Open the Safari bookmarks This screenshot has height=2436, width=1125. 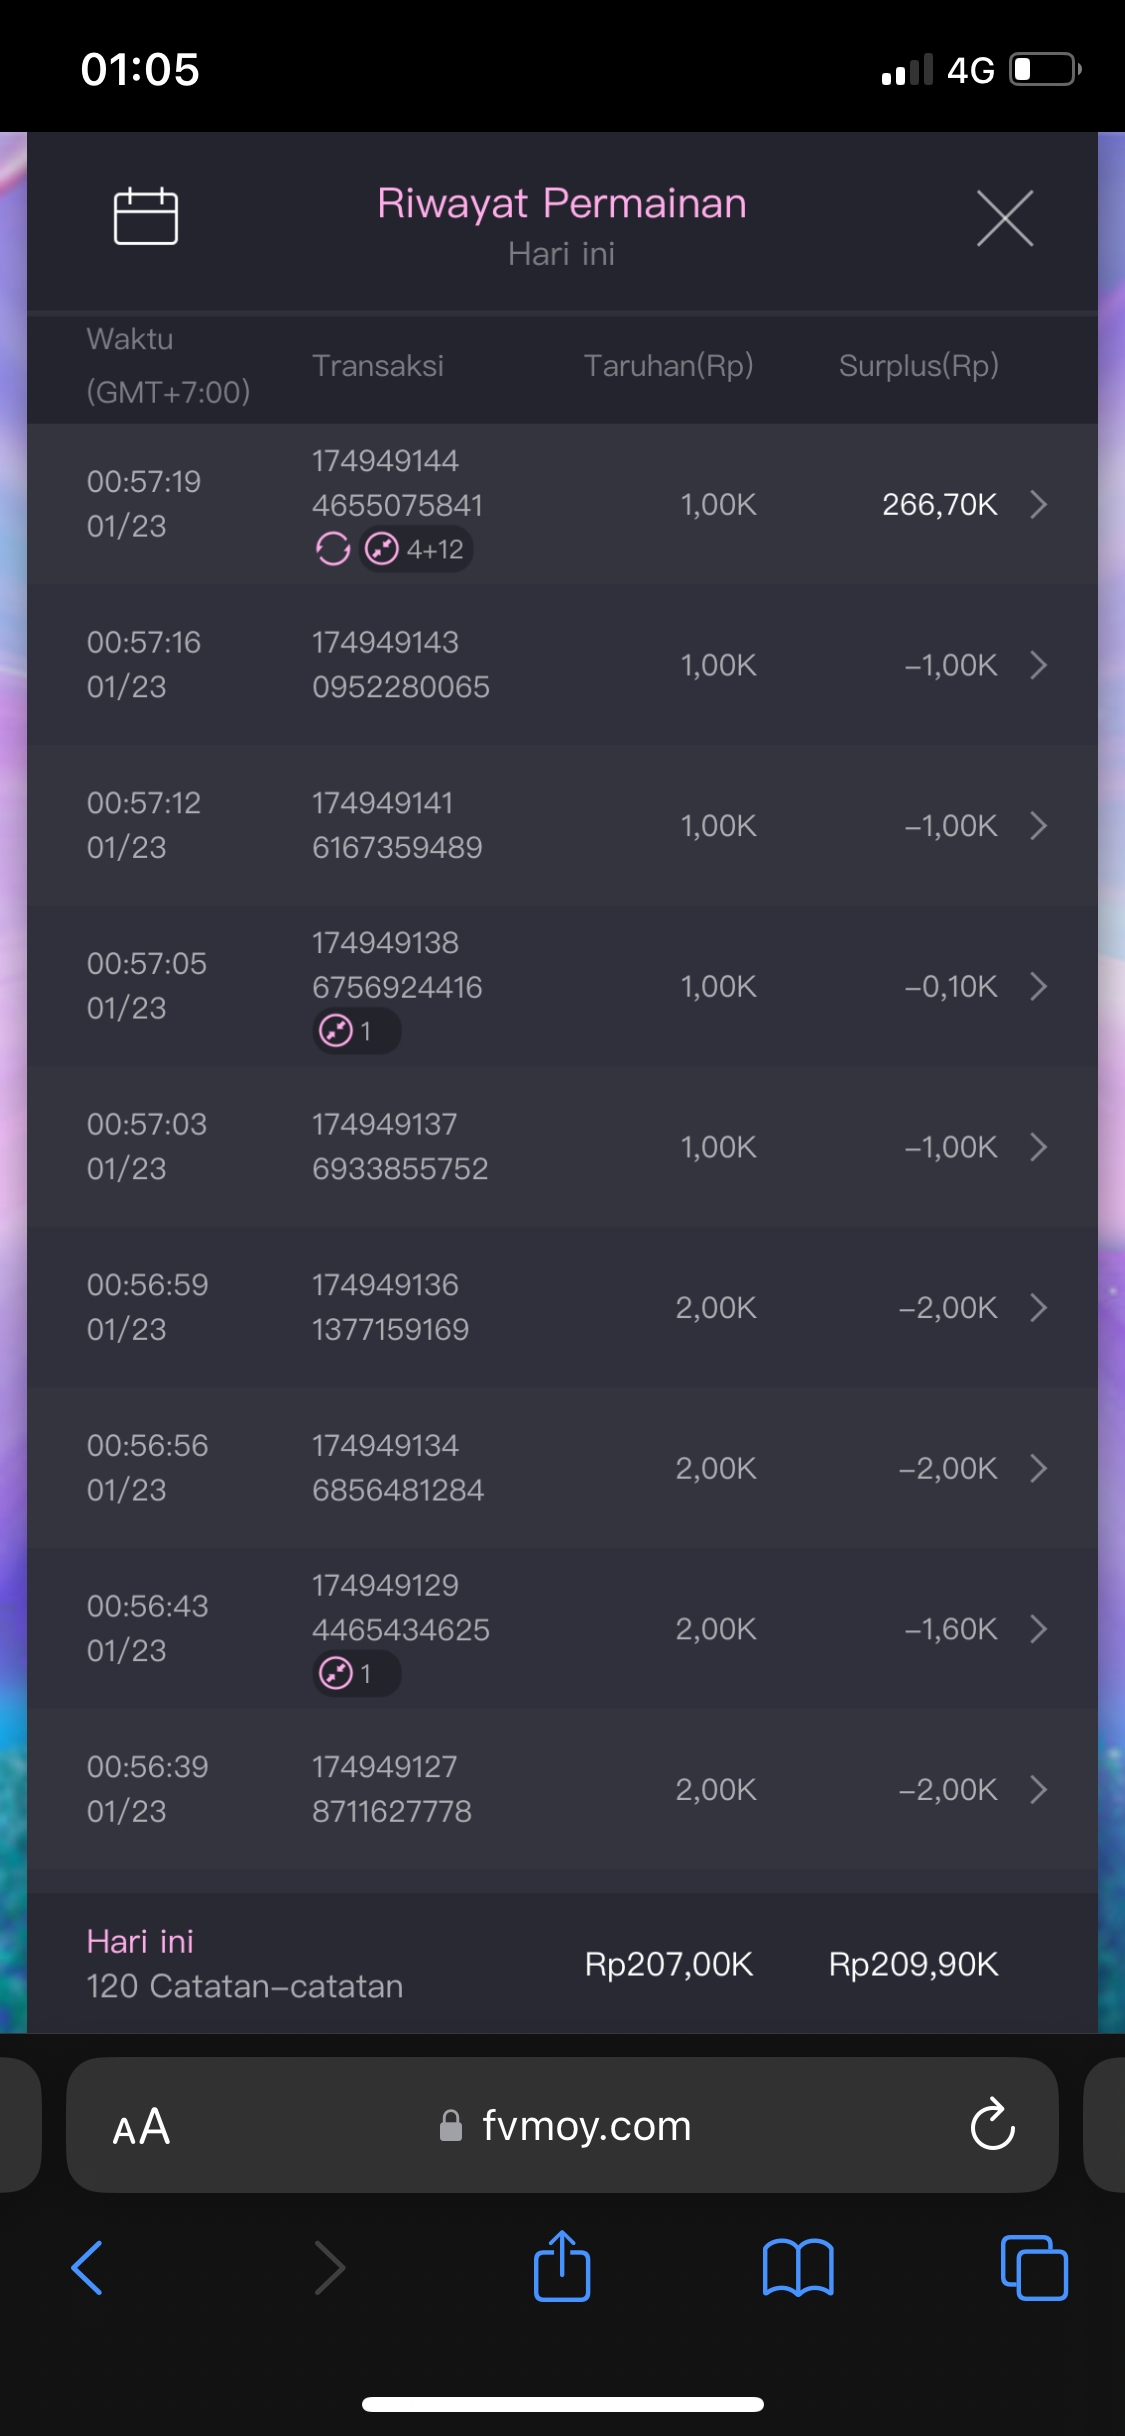797,2267
